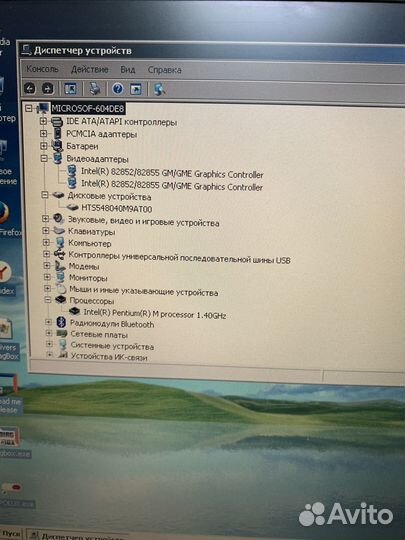Screen dimensions: 405x540
Task: Click the Клавиатуры keyboard icon
Action: click(59, 230)
